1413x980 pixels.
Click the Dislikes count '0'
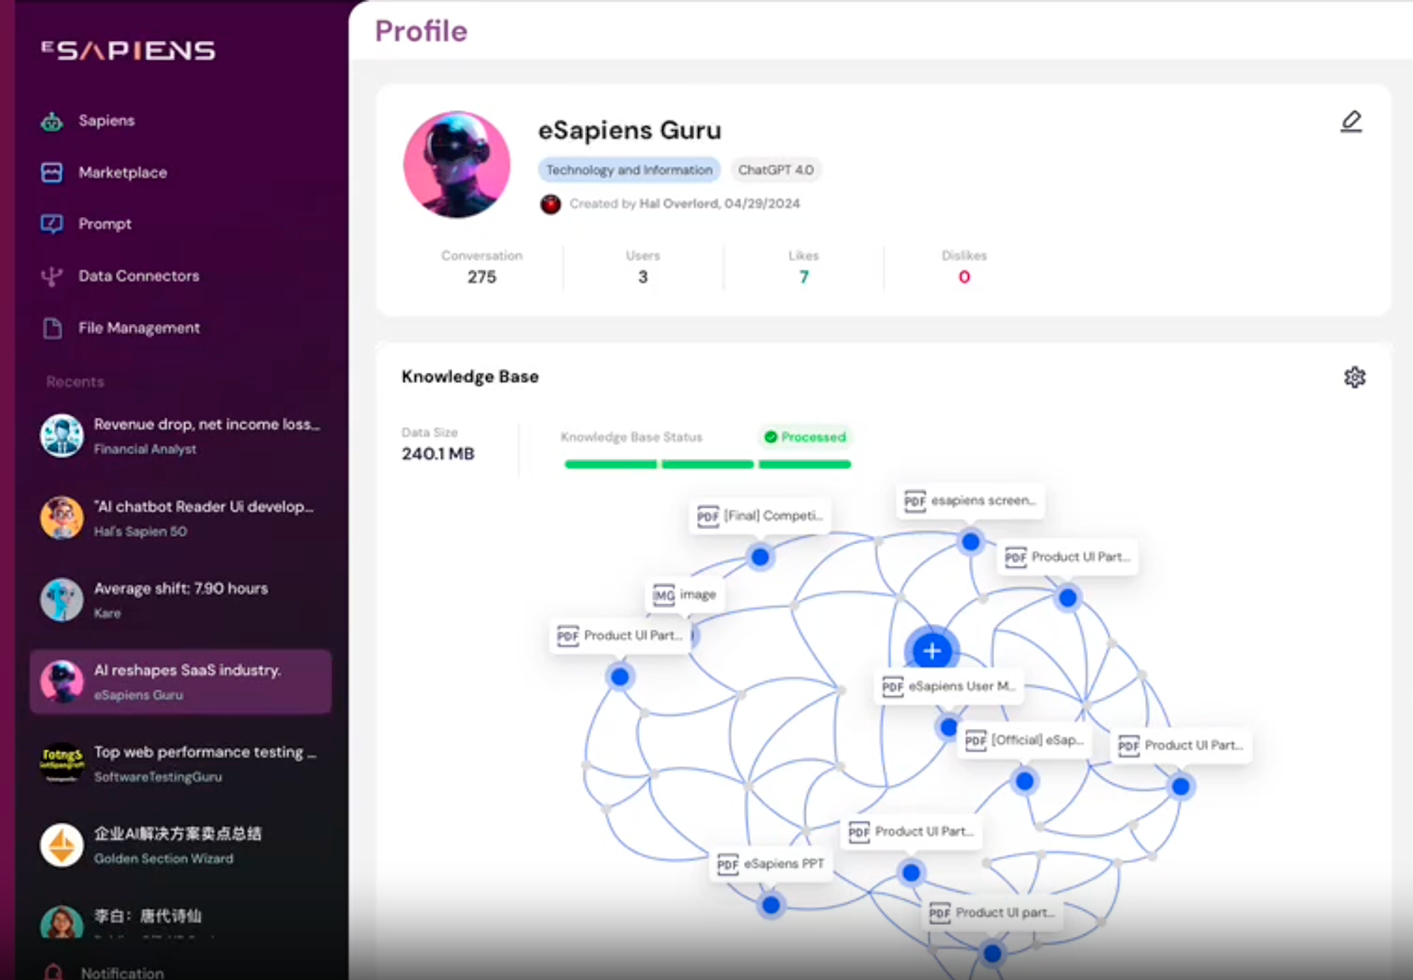964,277
